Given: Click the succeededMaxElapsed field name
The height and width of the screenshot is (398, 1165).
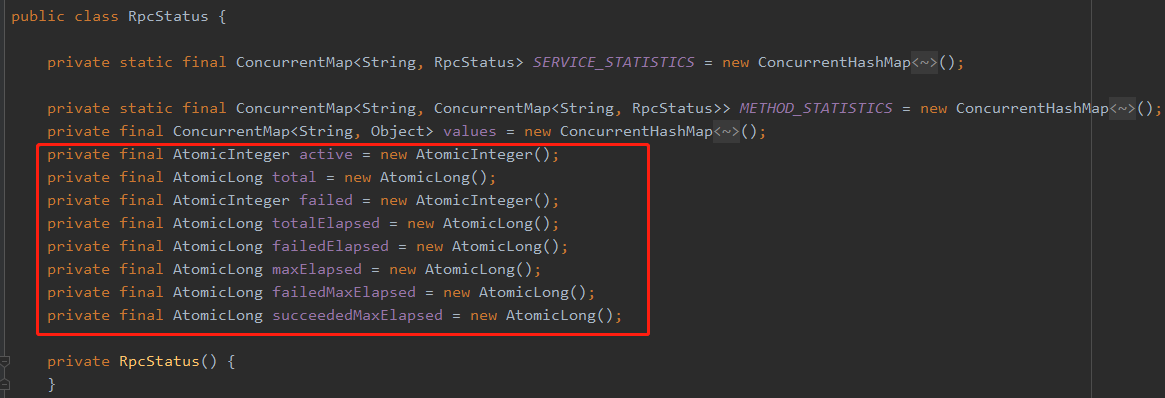Looking at the screenshot, I should coord(357,316).
